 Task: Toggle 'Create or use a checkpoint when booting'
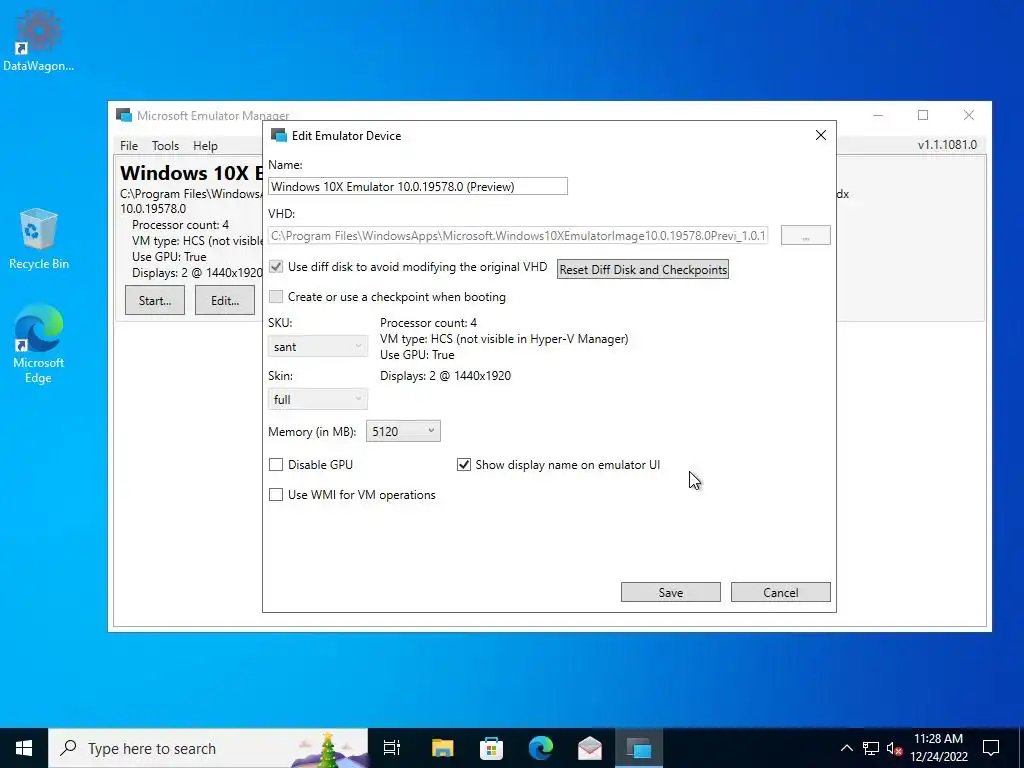coord(276,296)
